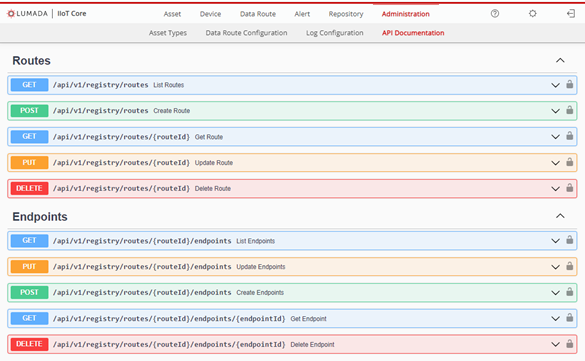Click lock icon on List Routes row
The width and height of the screenshot is (585, 361).
[569, 84]
